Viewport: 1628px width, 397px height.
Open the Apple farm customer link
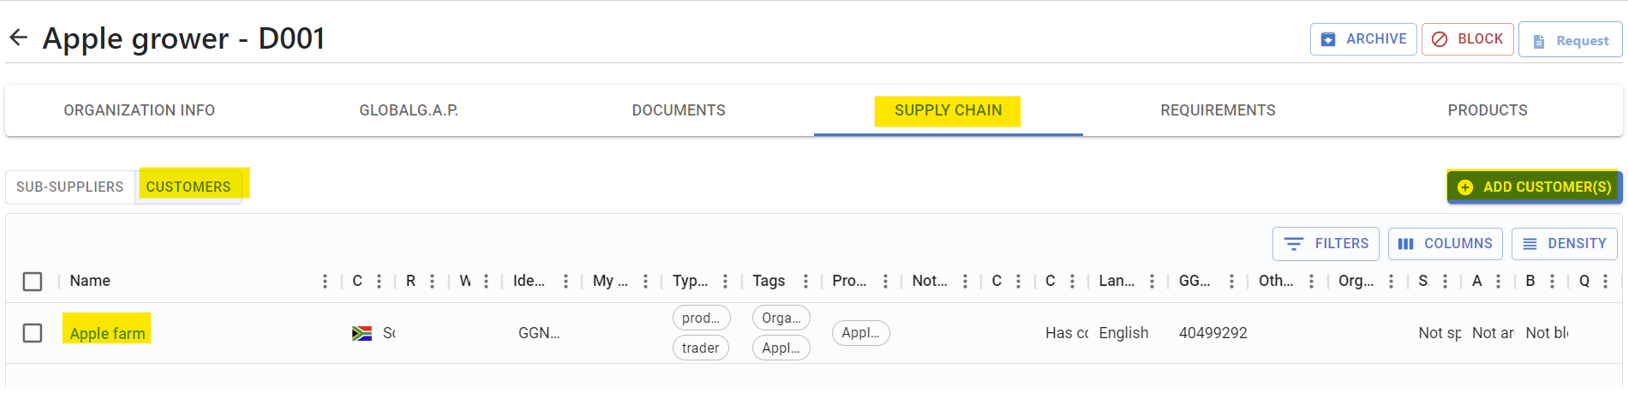tap(107, 333)
